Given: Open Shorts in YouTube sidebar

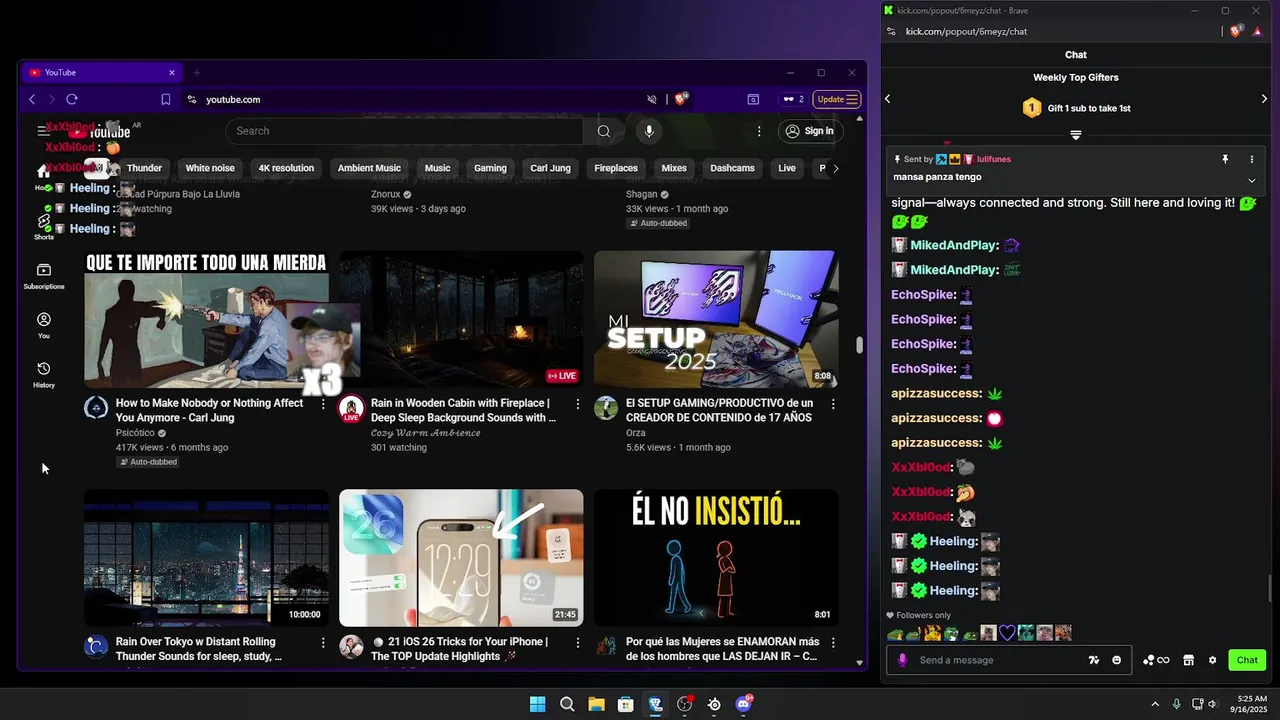Looking at the screenshot, I should (x=44, y=227).
